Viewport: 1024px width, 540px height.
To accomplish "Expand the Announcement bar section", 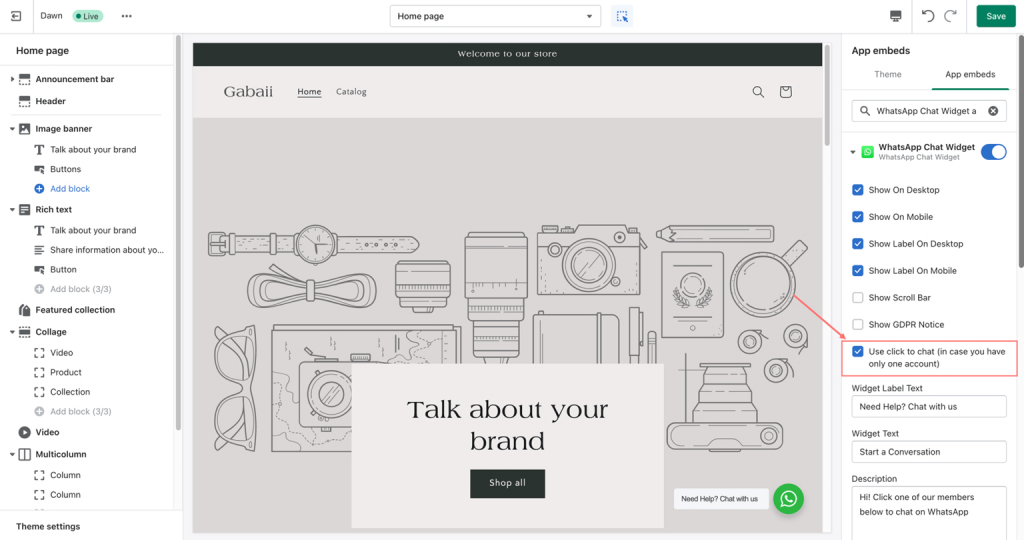I will coord(12,79).
